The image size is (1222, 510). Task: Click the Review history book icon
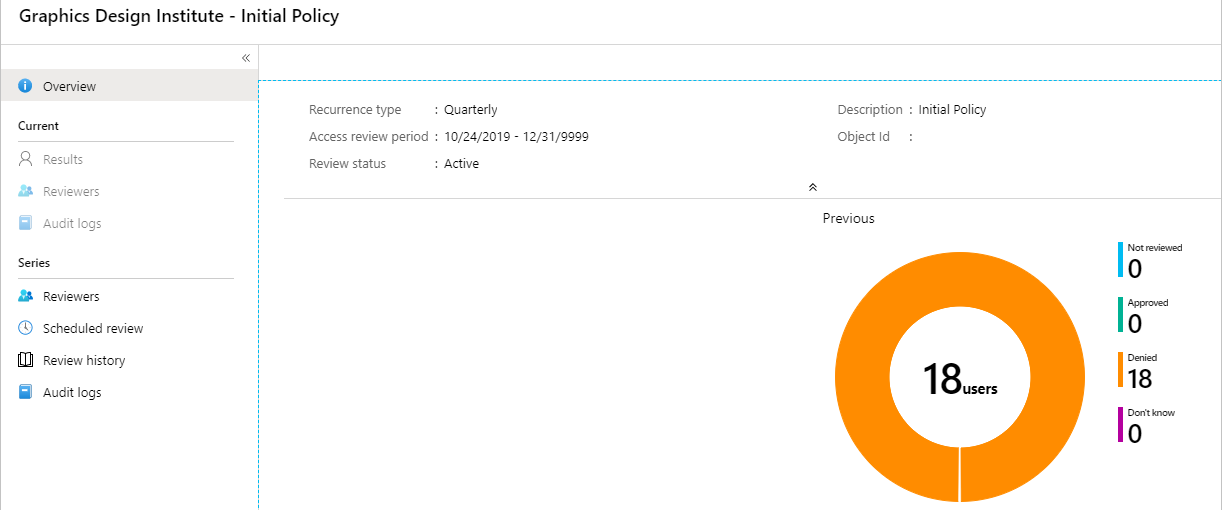pos(26,360)
